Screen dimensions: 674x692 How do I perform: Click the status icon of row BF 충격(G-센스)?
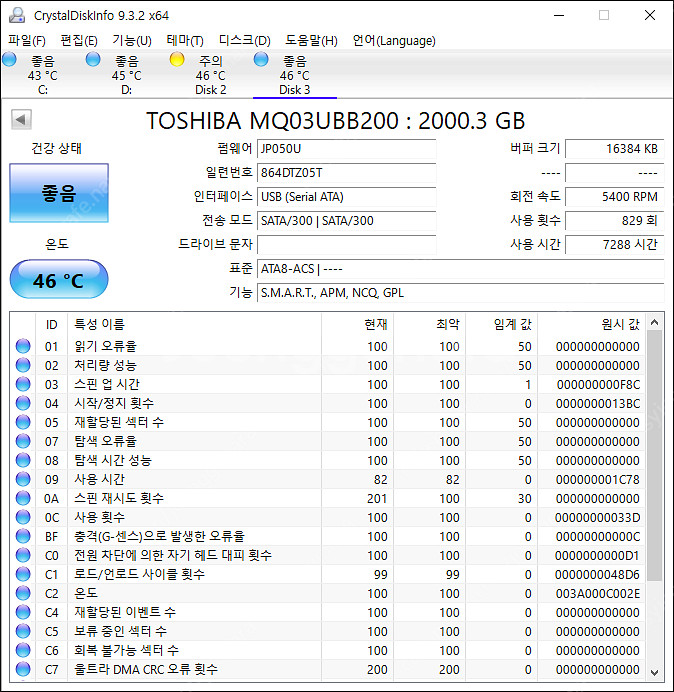pyautogui.click(x=23, y=536)
